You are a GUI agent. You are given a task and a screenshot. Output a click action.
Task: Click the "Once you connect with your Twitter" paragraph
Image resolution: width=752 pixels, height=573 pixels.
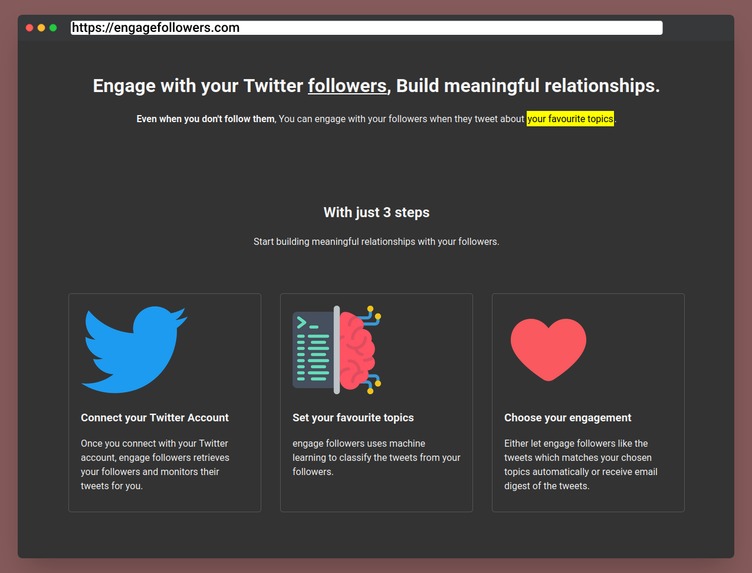[154, 465]
